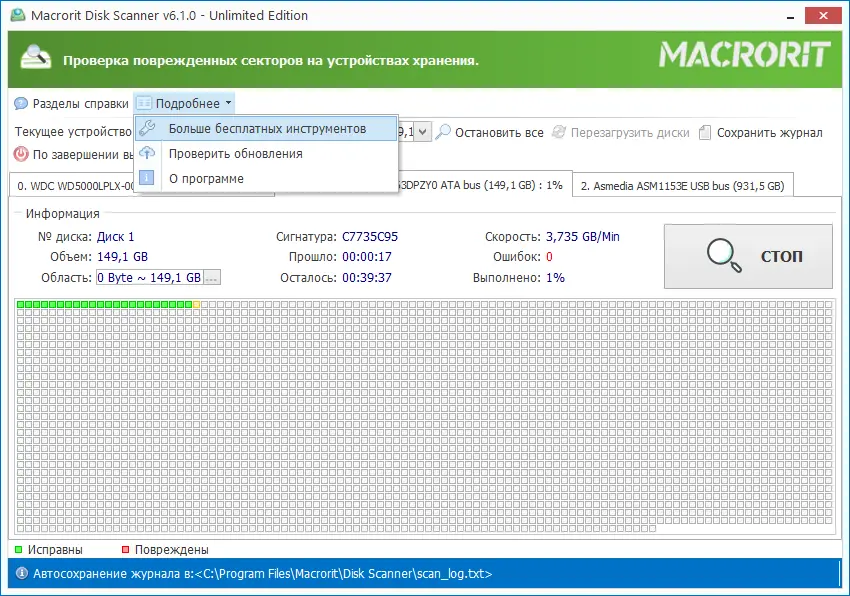850x596 pixels.
Task: Click the remaining time 00:39:37
Action: click(366, 278)
